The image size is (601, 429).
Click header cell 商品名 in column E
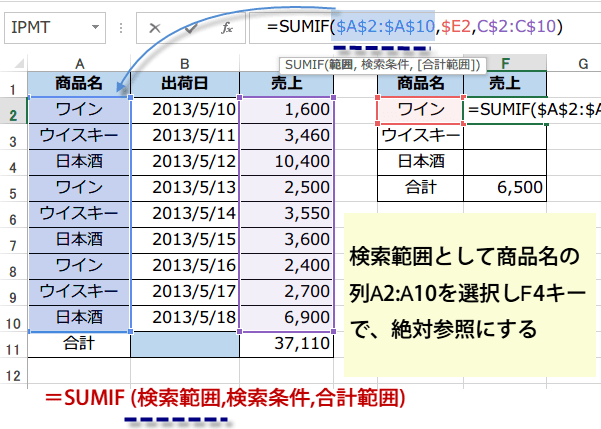coord(420,84)
